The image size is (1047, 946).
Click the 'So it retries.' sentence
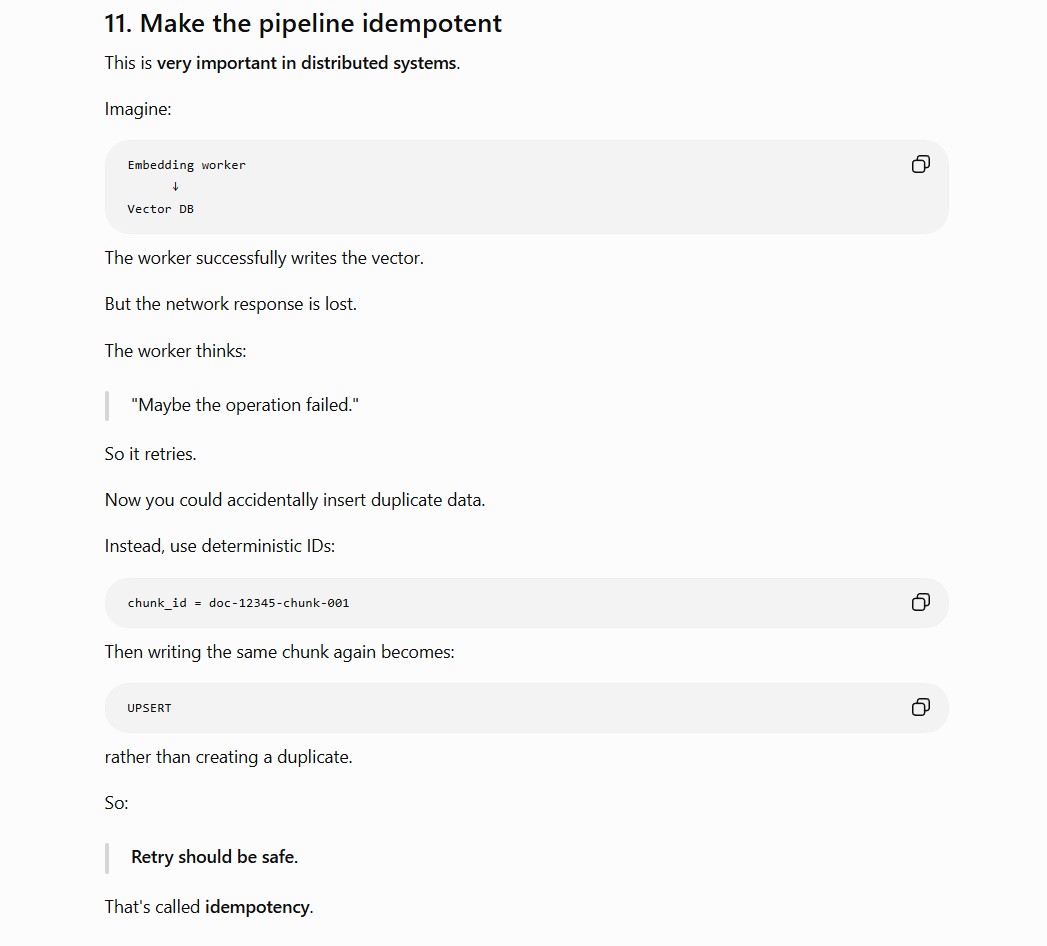click(150, 454)
